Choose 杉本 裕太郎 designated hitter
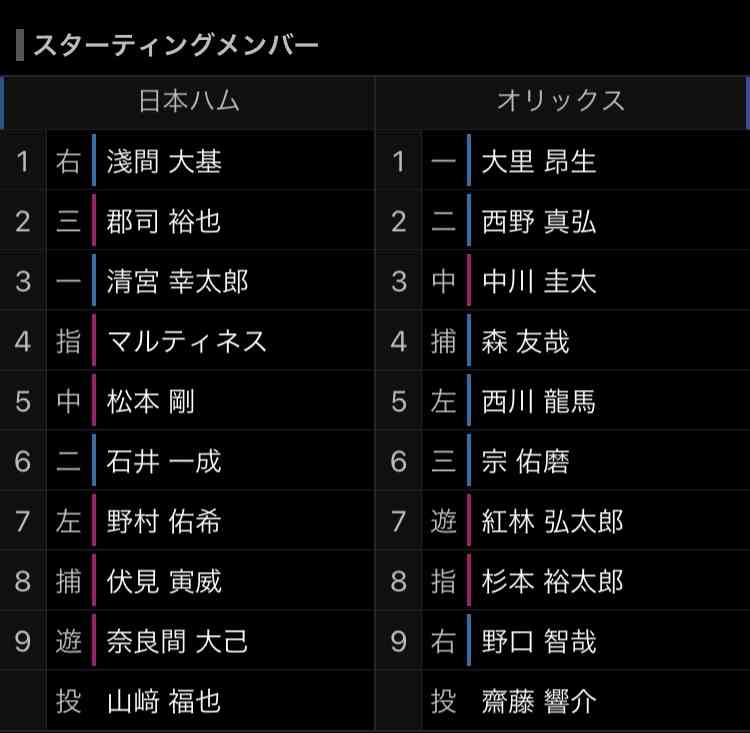This screenshot has height=733, width=750. [x=552, y=581]
